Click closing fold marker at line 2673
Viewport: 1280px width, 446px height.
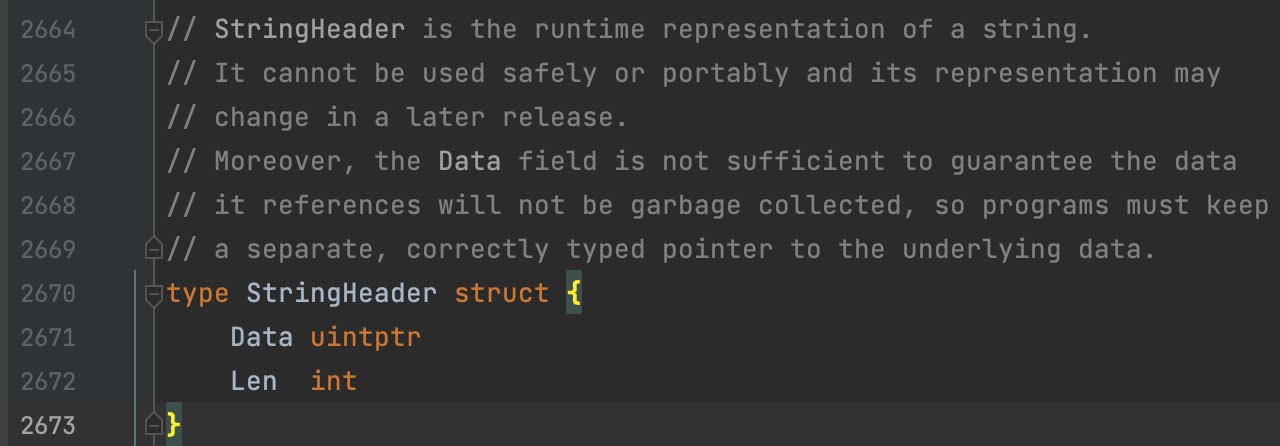click(x=153, y=425)
